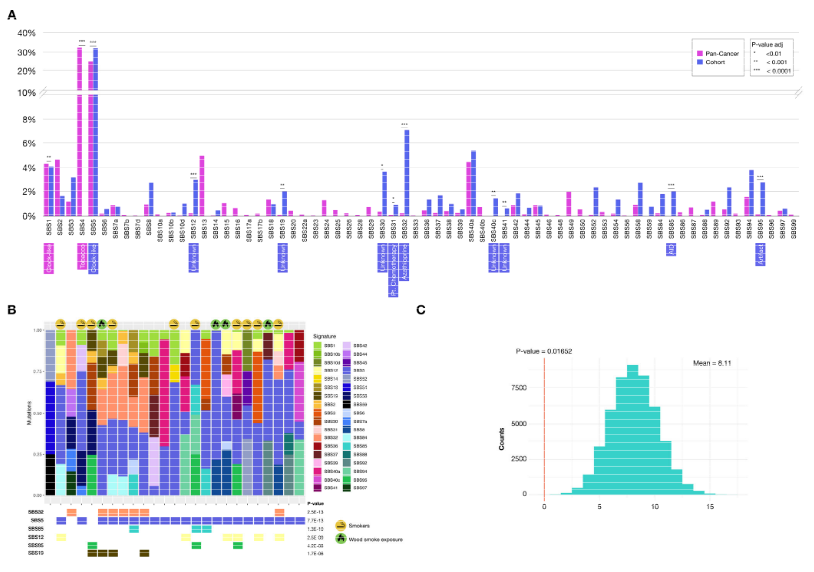
Task: Click the Tobacco label under SBS4
Action: coord(82,256)
